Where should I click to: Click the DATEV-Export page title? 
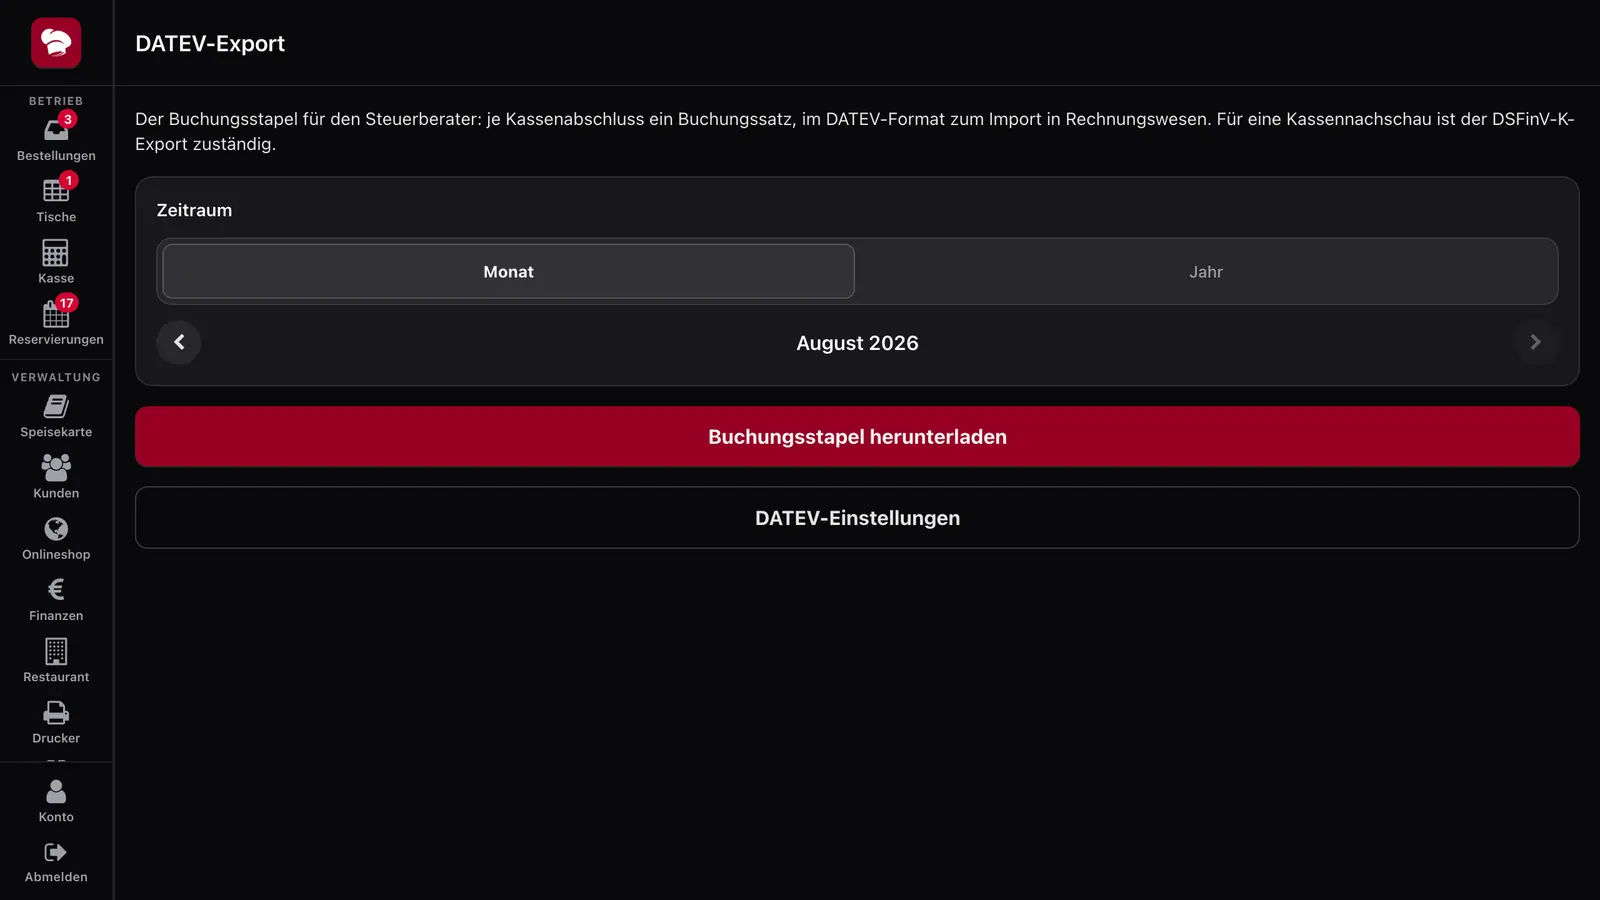(x=210, y=44)
